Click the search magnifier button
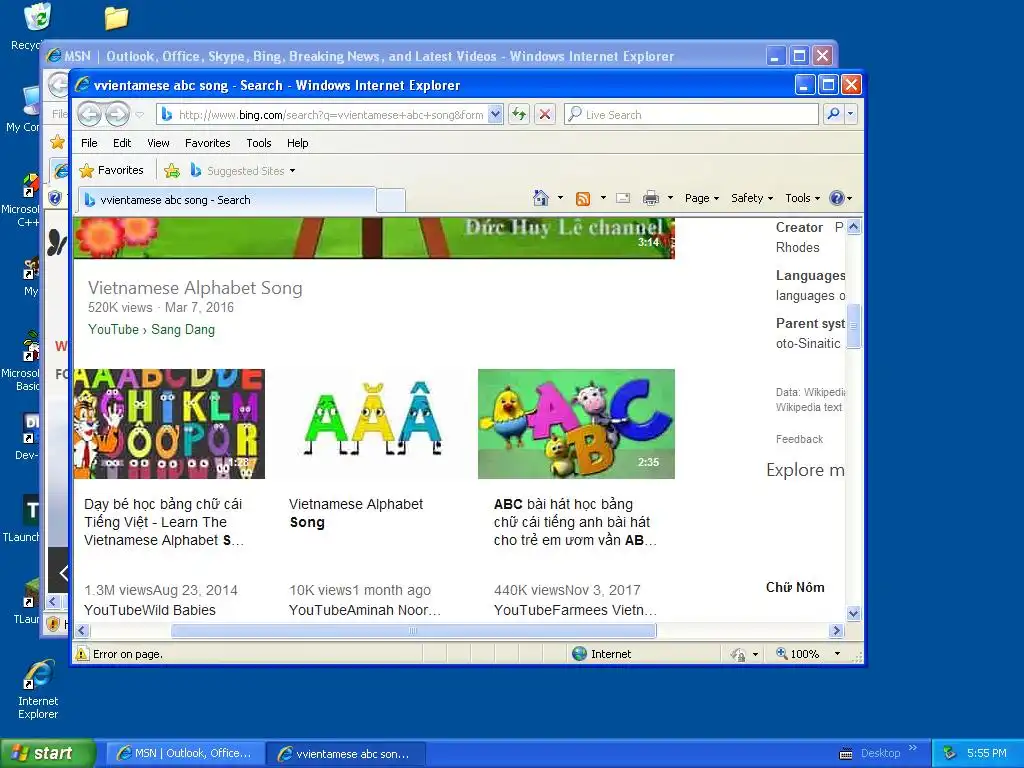This screenshot has width=1024, height=768. pos(833,114)
